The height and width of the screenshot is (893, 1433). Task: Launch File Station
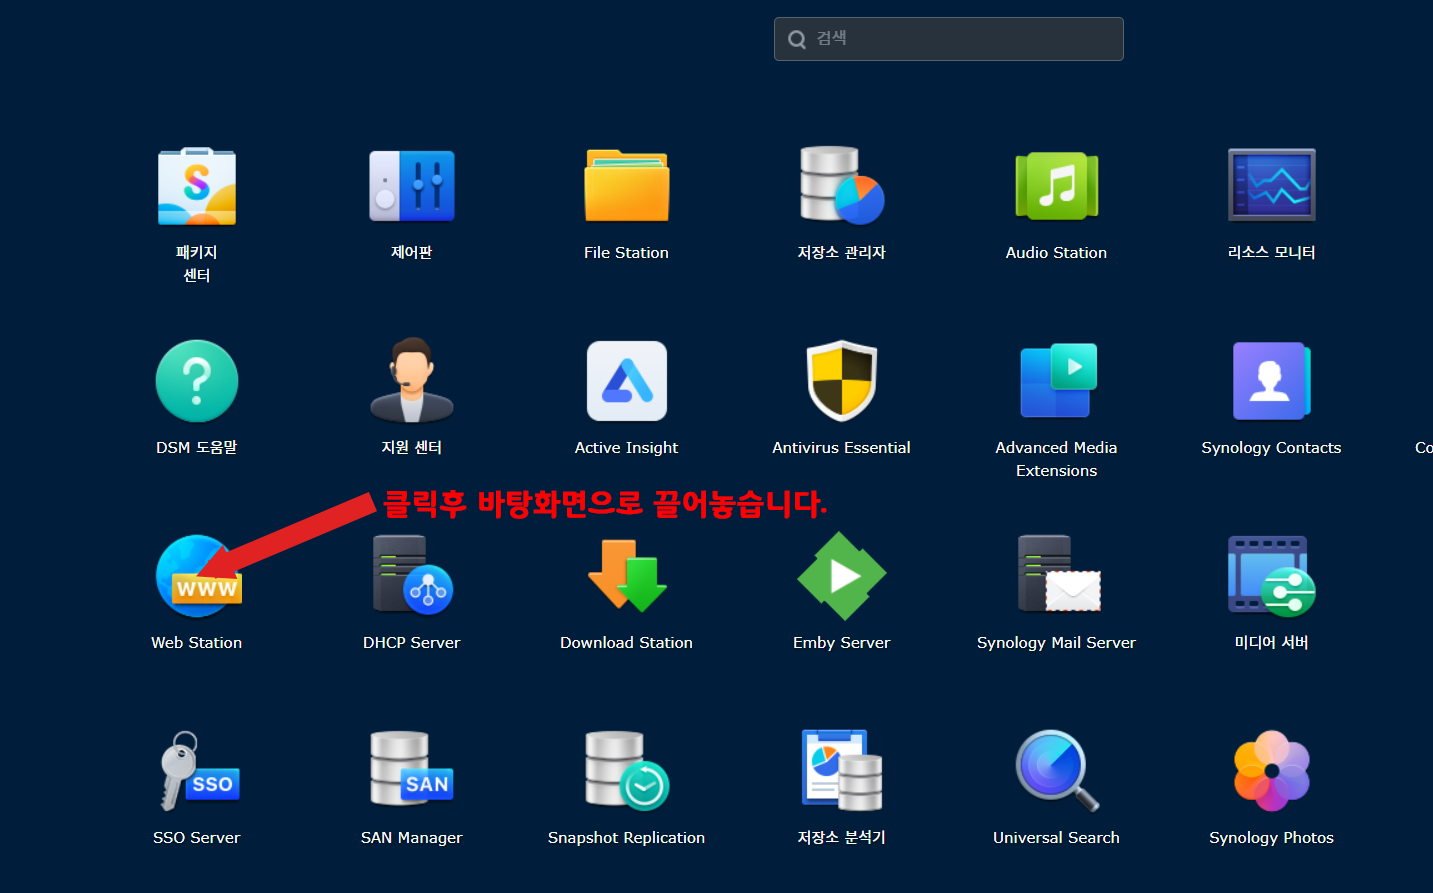tap(627, 186)
